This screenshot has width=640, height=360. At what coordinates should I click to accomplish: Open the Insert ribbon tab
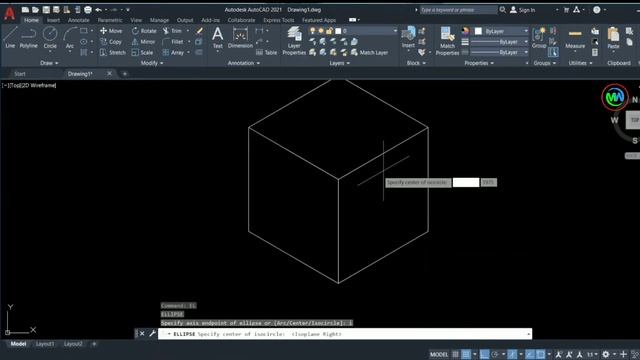pyautogui.click(x=53, y=20)
